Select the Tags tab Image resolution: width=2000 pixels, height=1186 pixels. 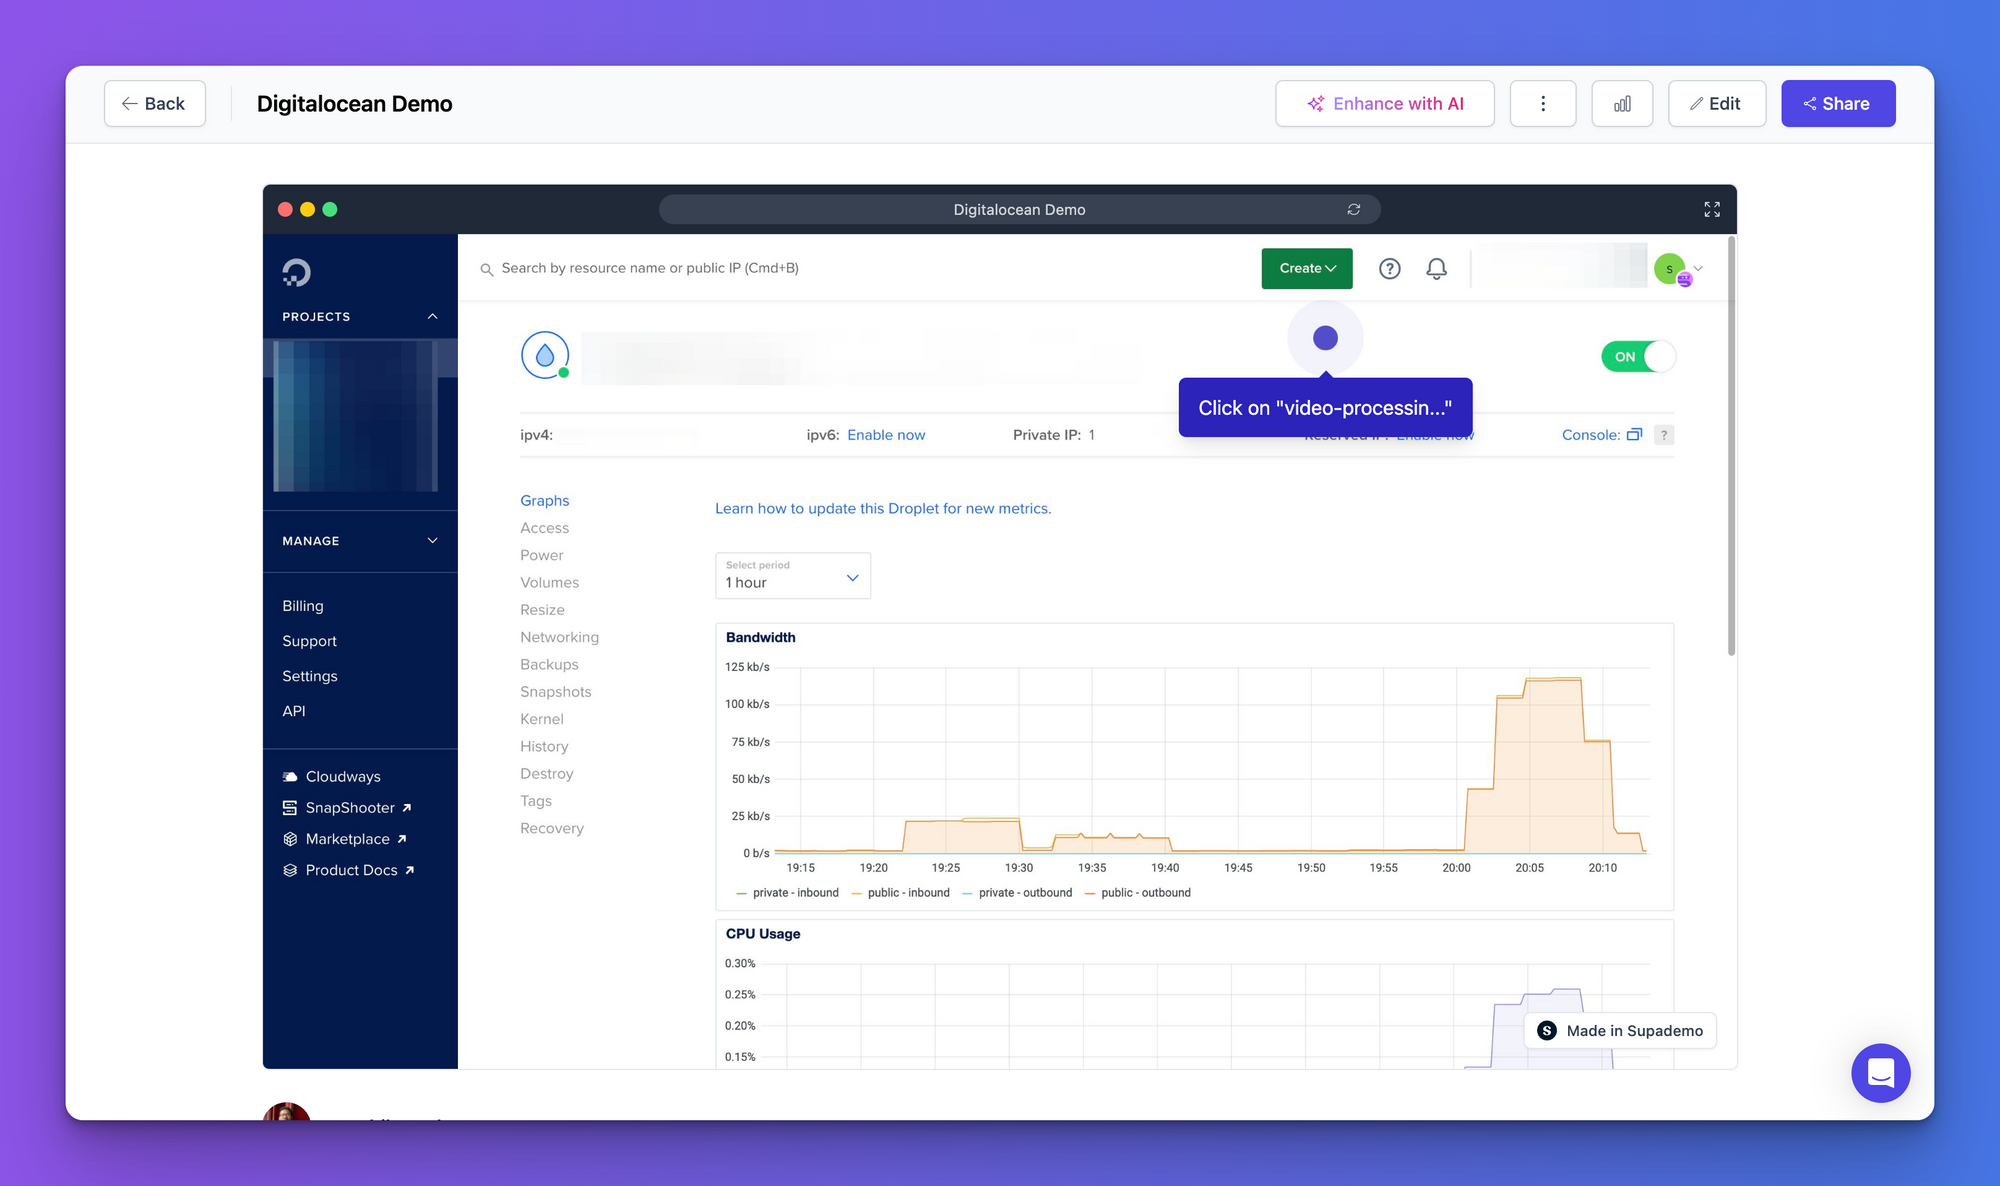click(536, 801)
